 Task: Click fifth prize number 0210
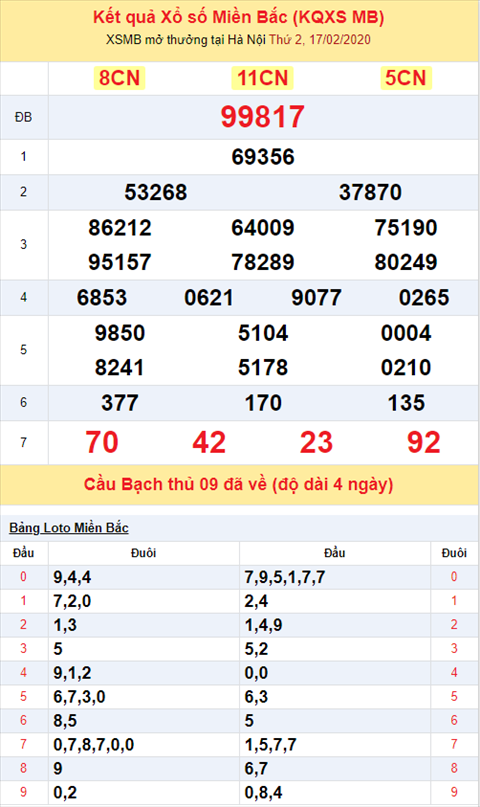point(406,368)
